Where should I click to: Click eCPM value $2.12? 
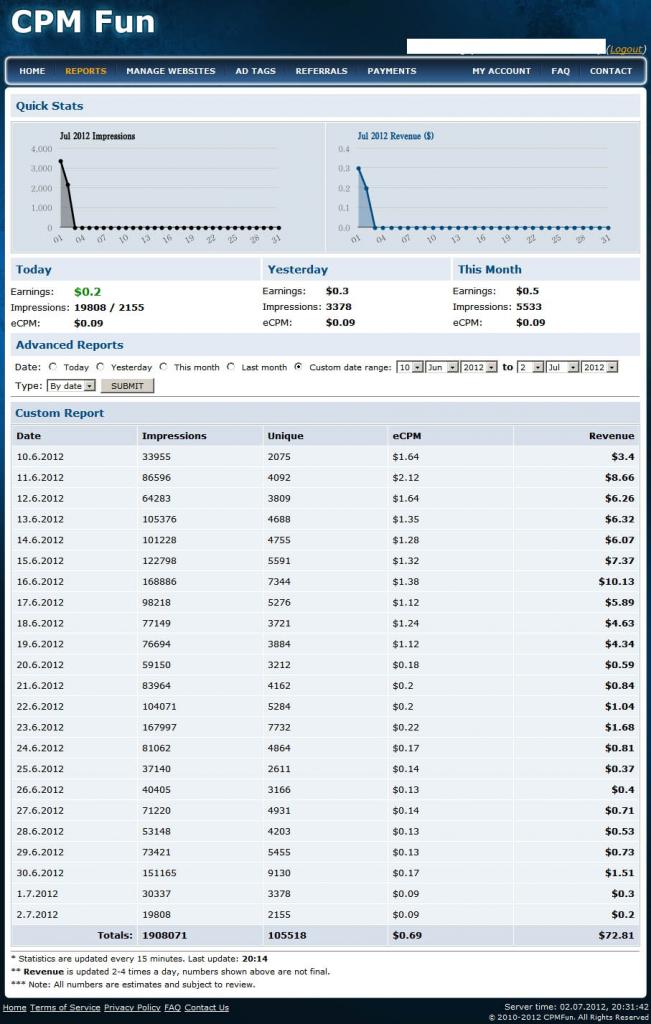pyautogui.click(x=405, y=477)
